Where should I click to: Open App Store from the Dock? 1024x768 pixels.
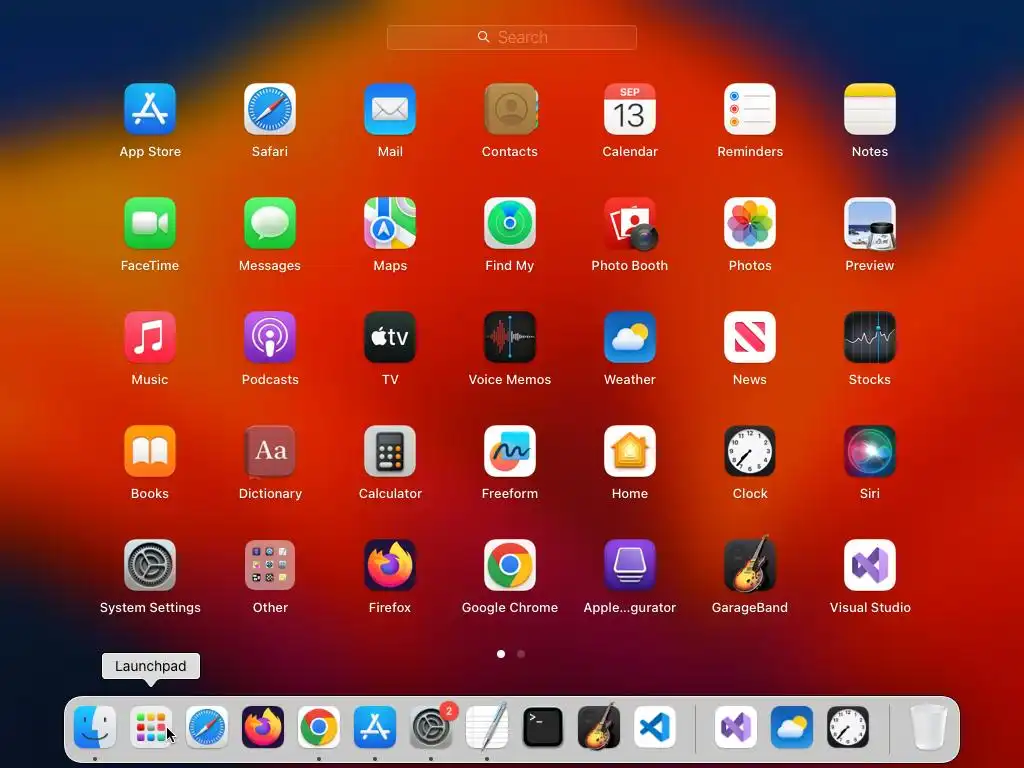pos(375,727)
